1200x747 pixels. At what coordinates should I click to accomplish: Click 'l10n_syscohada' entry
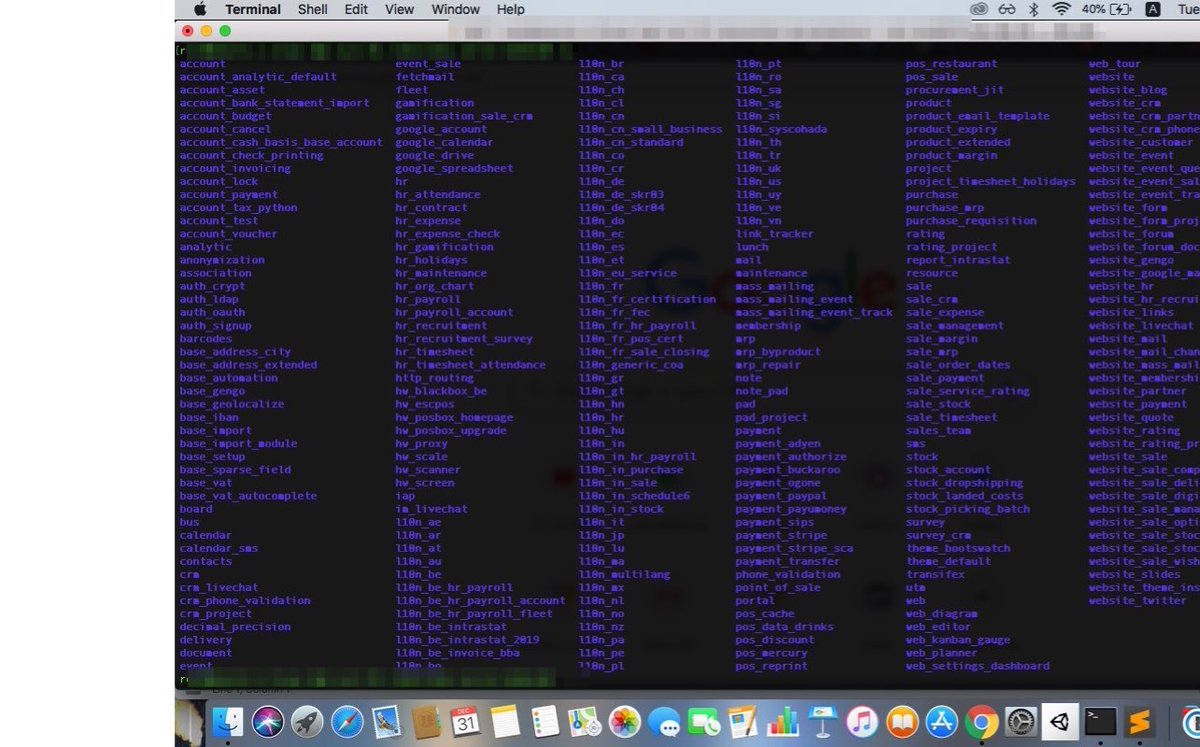tap(781, 129)
